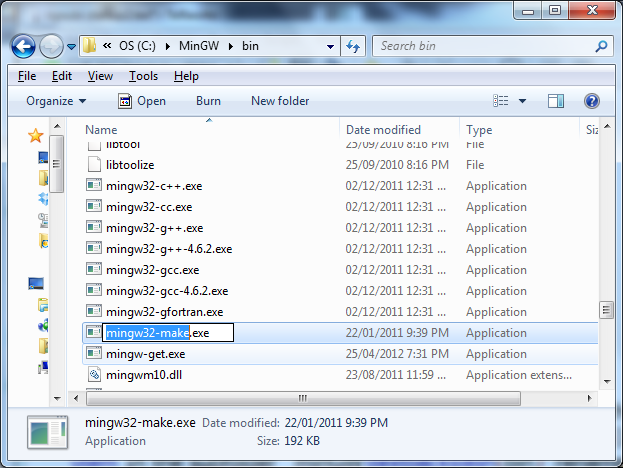Viewport: 623px width, 468px height.
Task: Click the folder icon in address bar
Action: 89,46
